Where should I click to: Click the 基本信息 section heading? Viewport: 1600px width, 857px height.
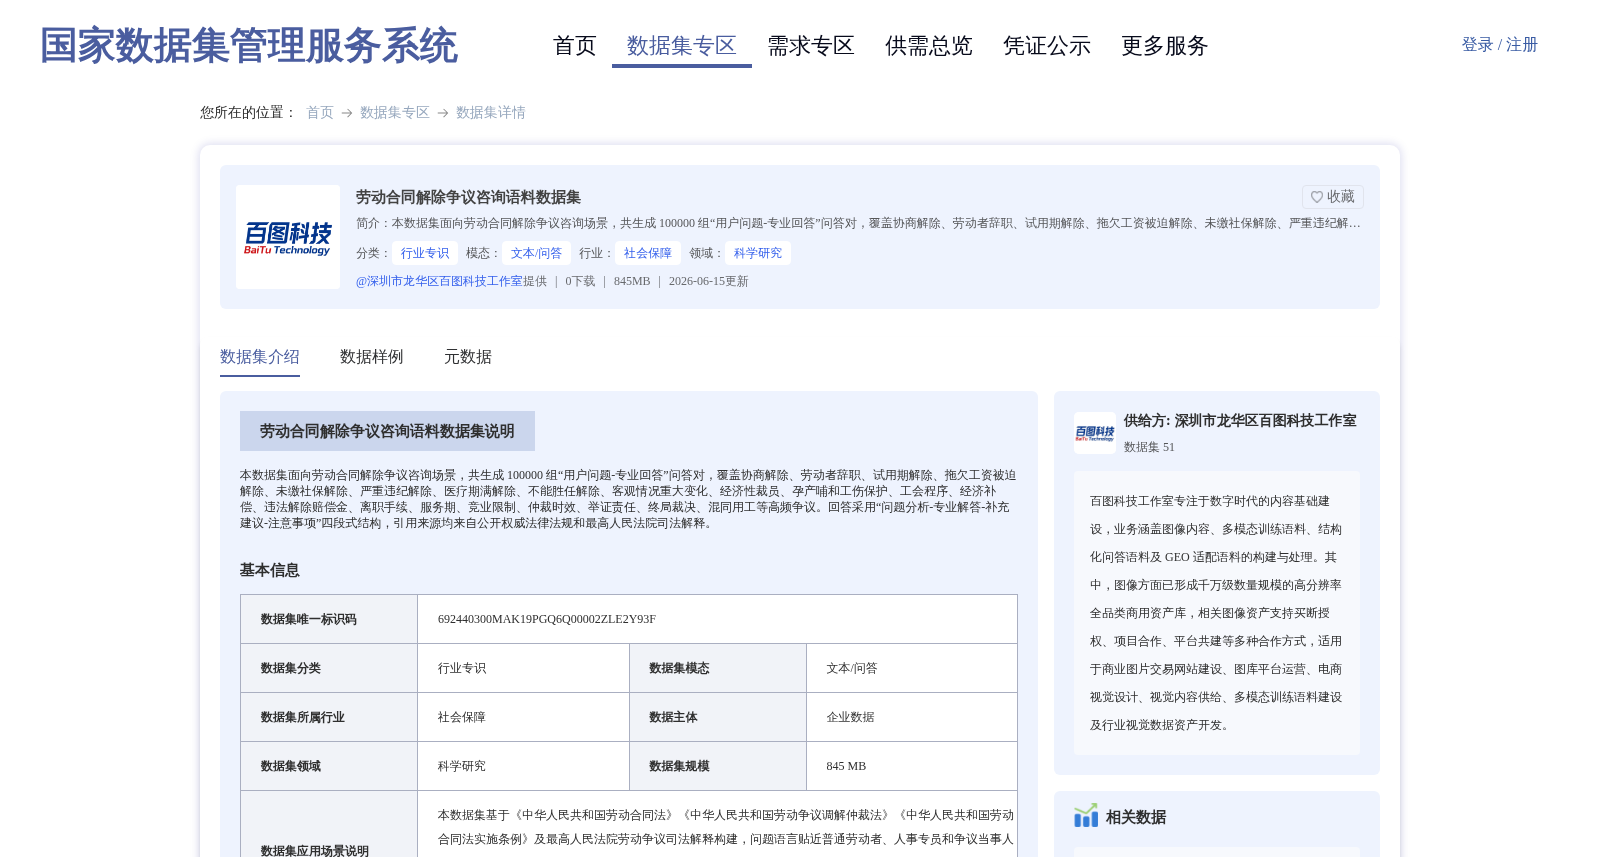(270, 570)
